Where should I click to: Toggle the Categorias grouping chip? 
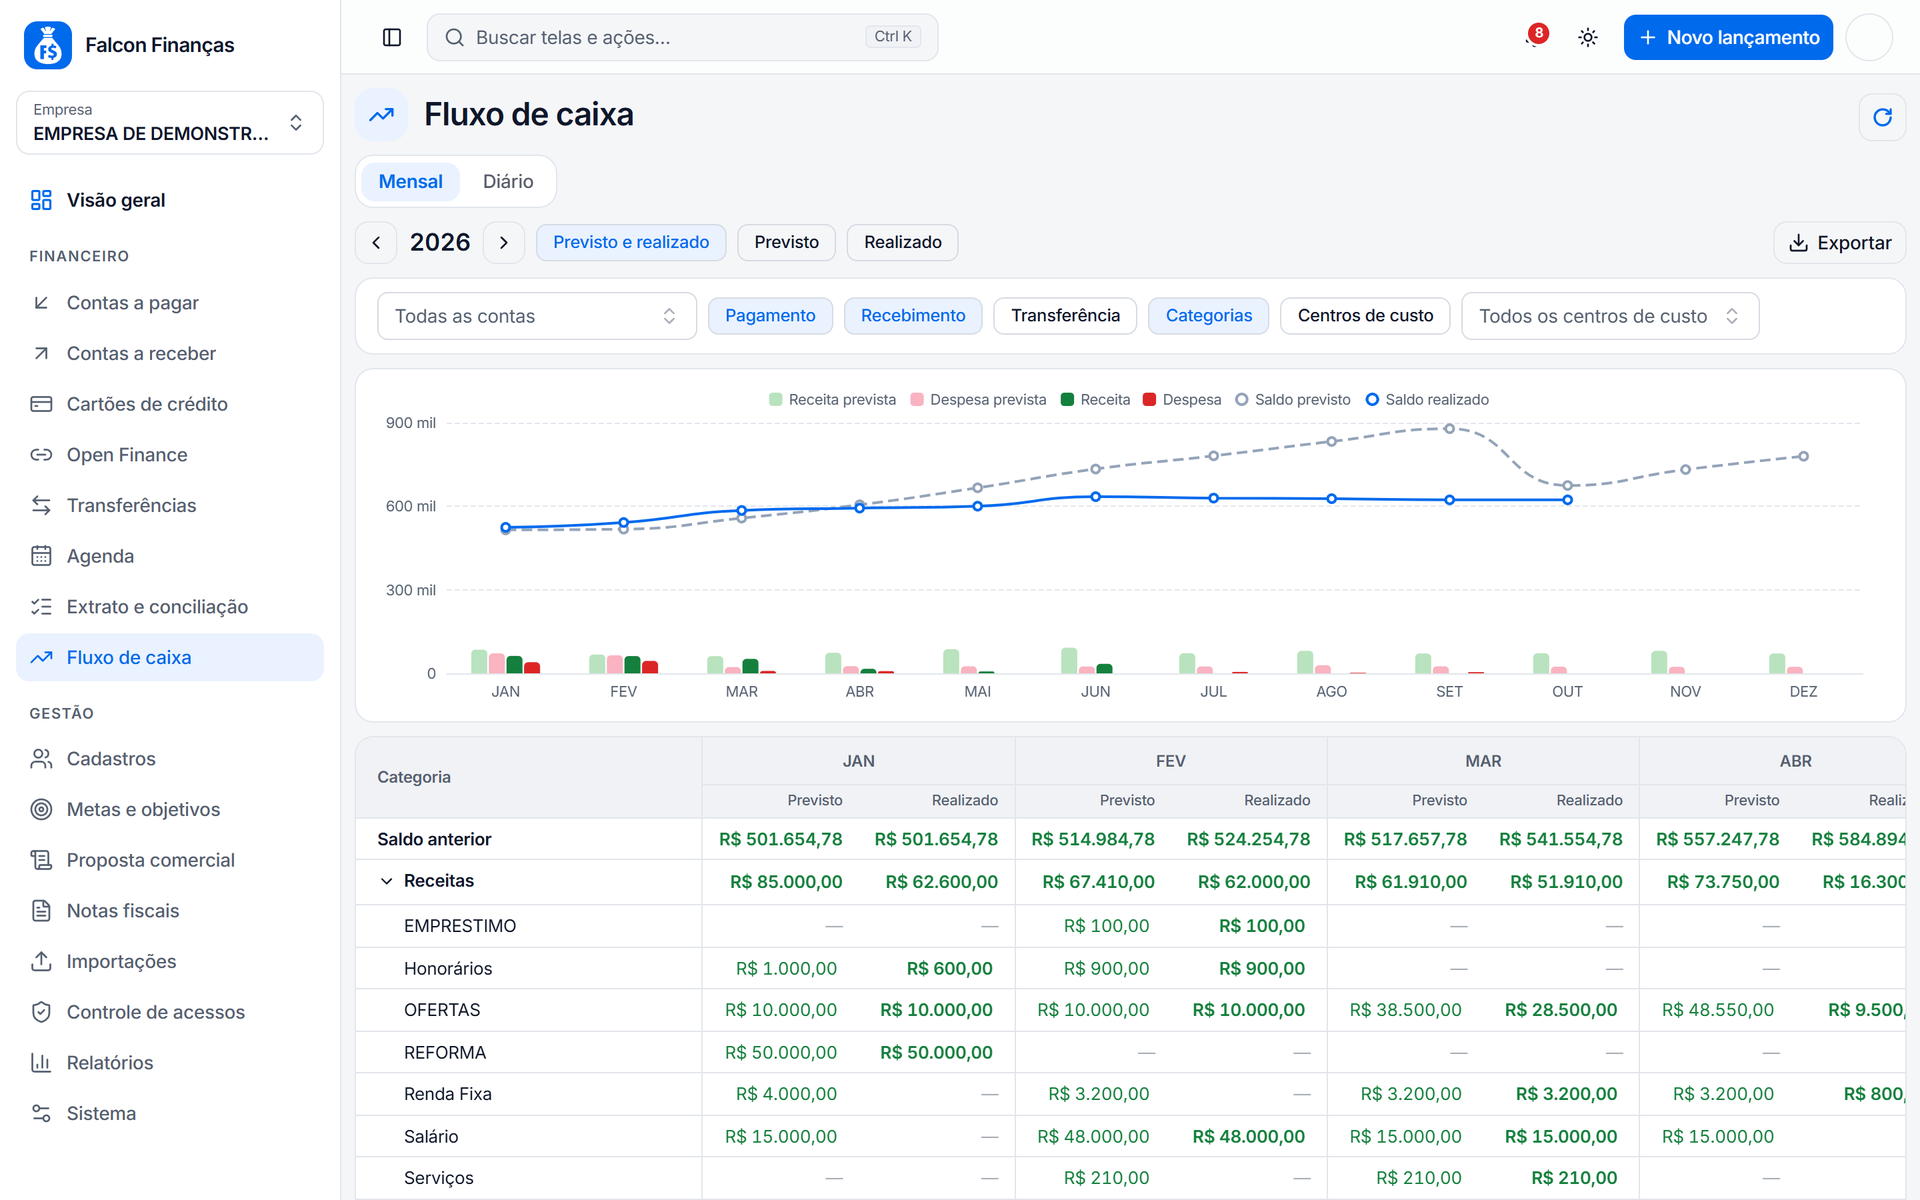[x=1208, y=316]
